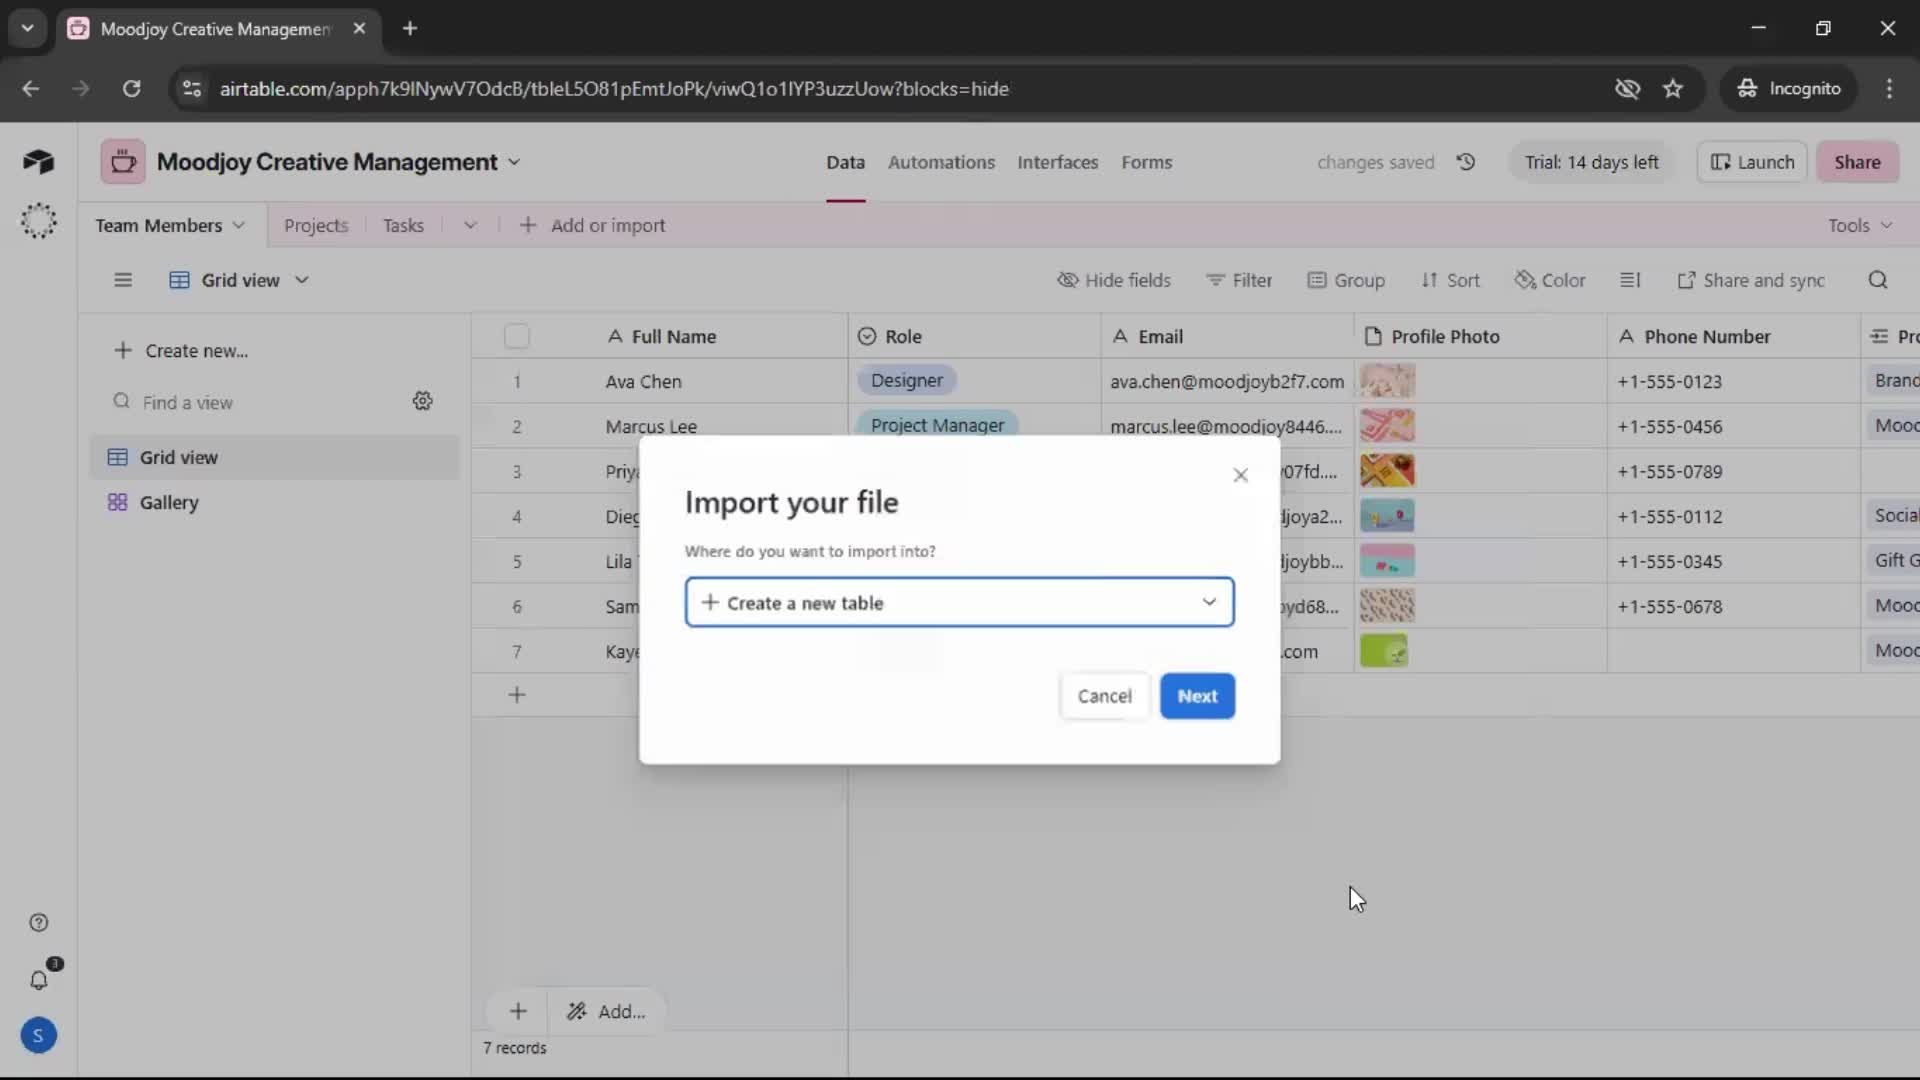Click the Project Manager role tag

(x=937, y=425)
